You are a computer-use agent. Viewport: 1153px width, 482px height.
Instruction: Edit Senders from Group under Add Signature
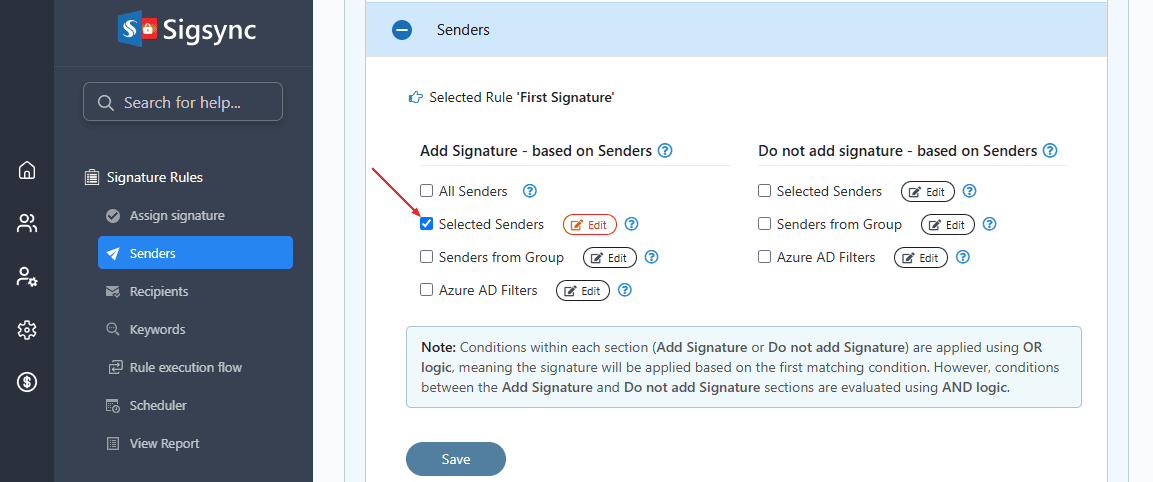(x=610, y=258)
